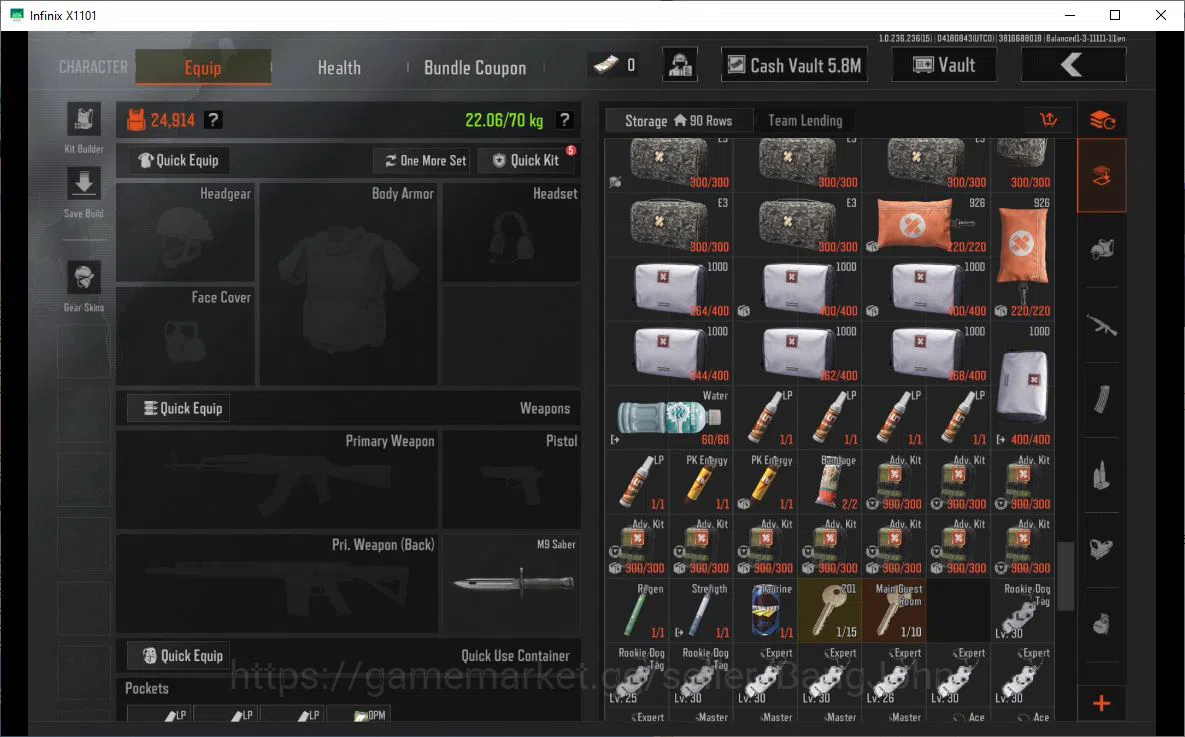The height and width of the screenshot is (737, 1185).
Task: Select the rifle weapons category icon
Action: click(x=1102, y=325)
